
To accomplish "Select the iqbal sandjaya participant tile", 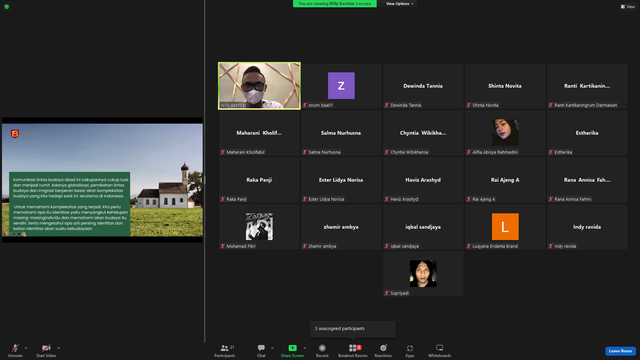I will [423, 227].
